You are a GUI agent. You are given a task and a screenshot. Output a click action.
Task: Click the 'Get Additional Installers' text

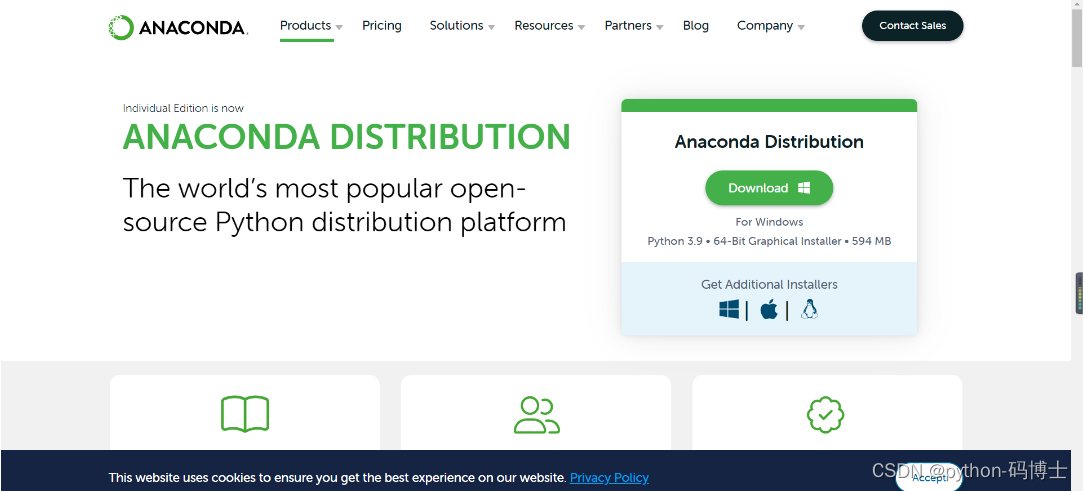769,284
